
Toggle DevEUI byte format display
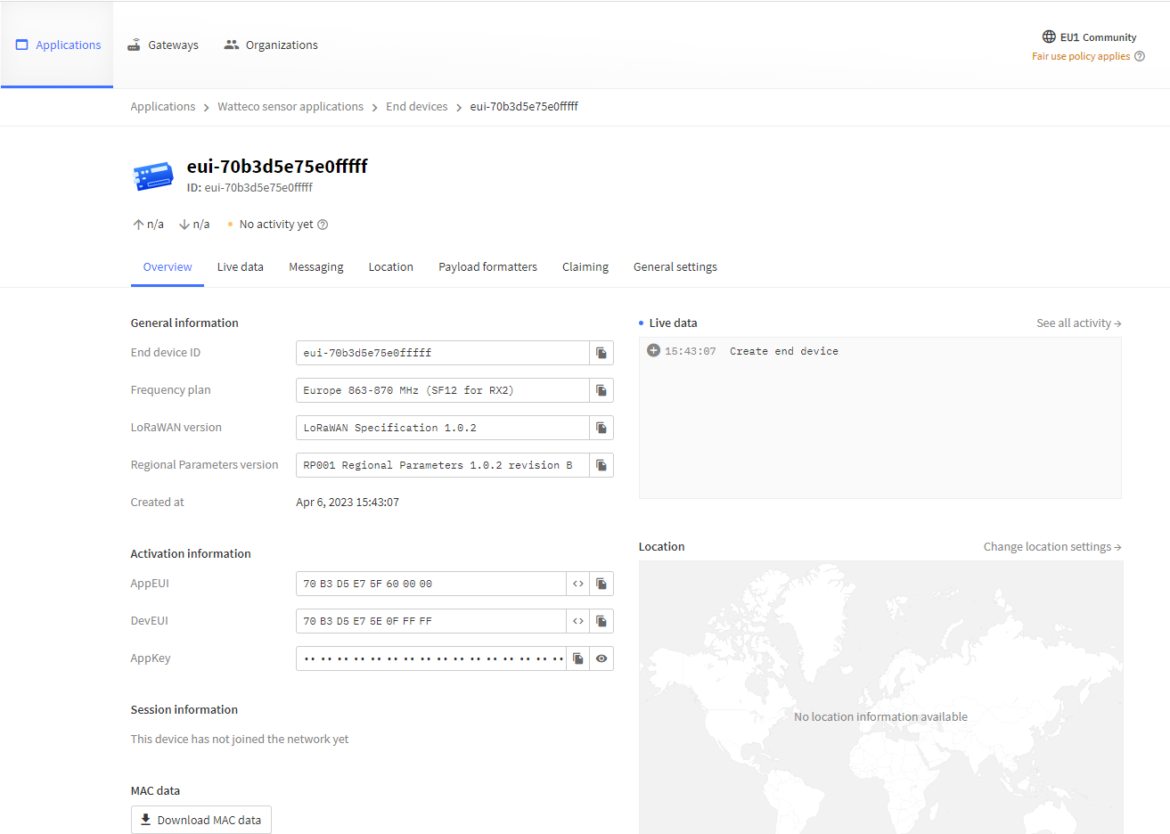pyautogui.click(x=578, y=621)
